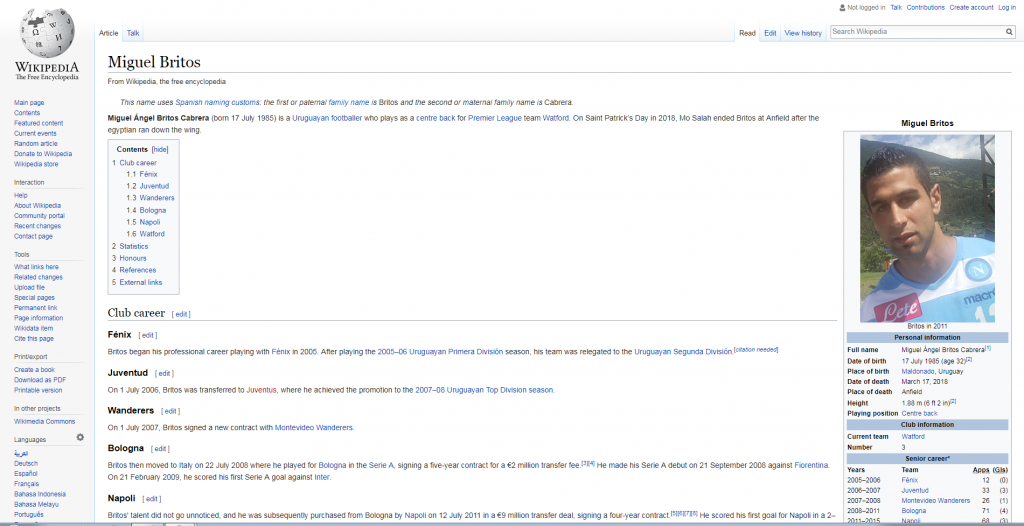Jump to Statistics section in Contents

point(133,246)
